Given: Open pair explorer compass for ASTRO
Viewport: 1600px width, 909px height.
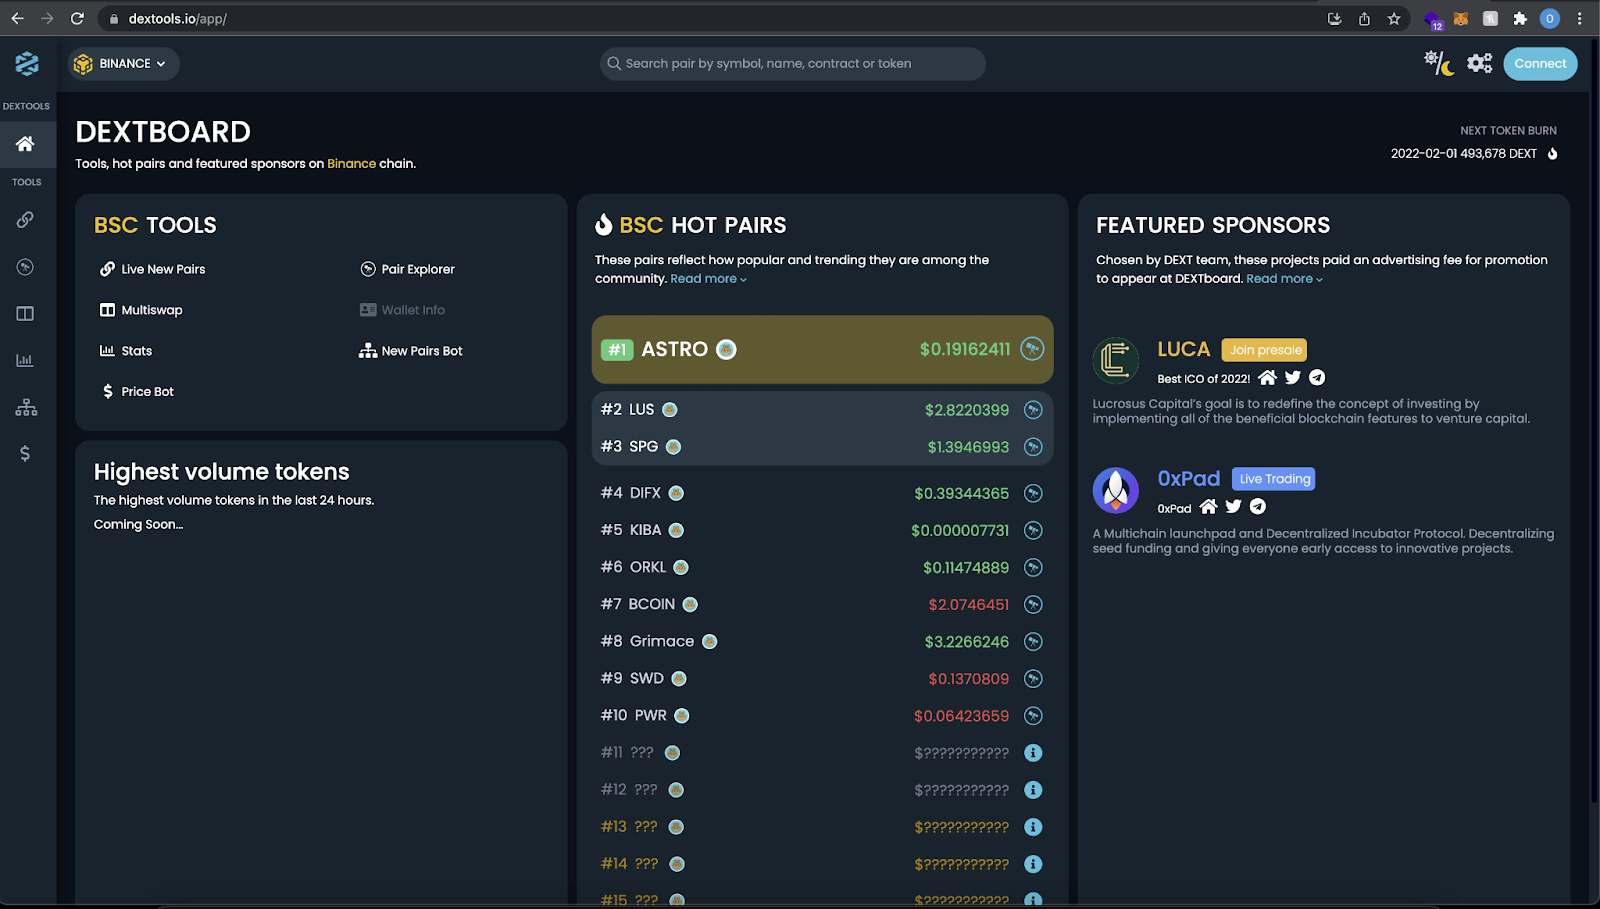Looking at the screenshot, I should (1032, 349).
